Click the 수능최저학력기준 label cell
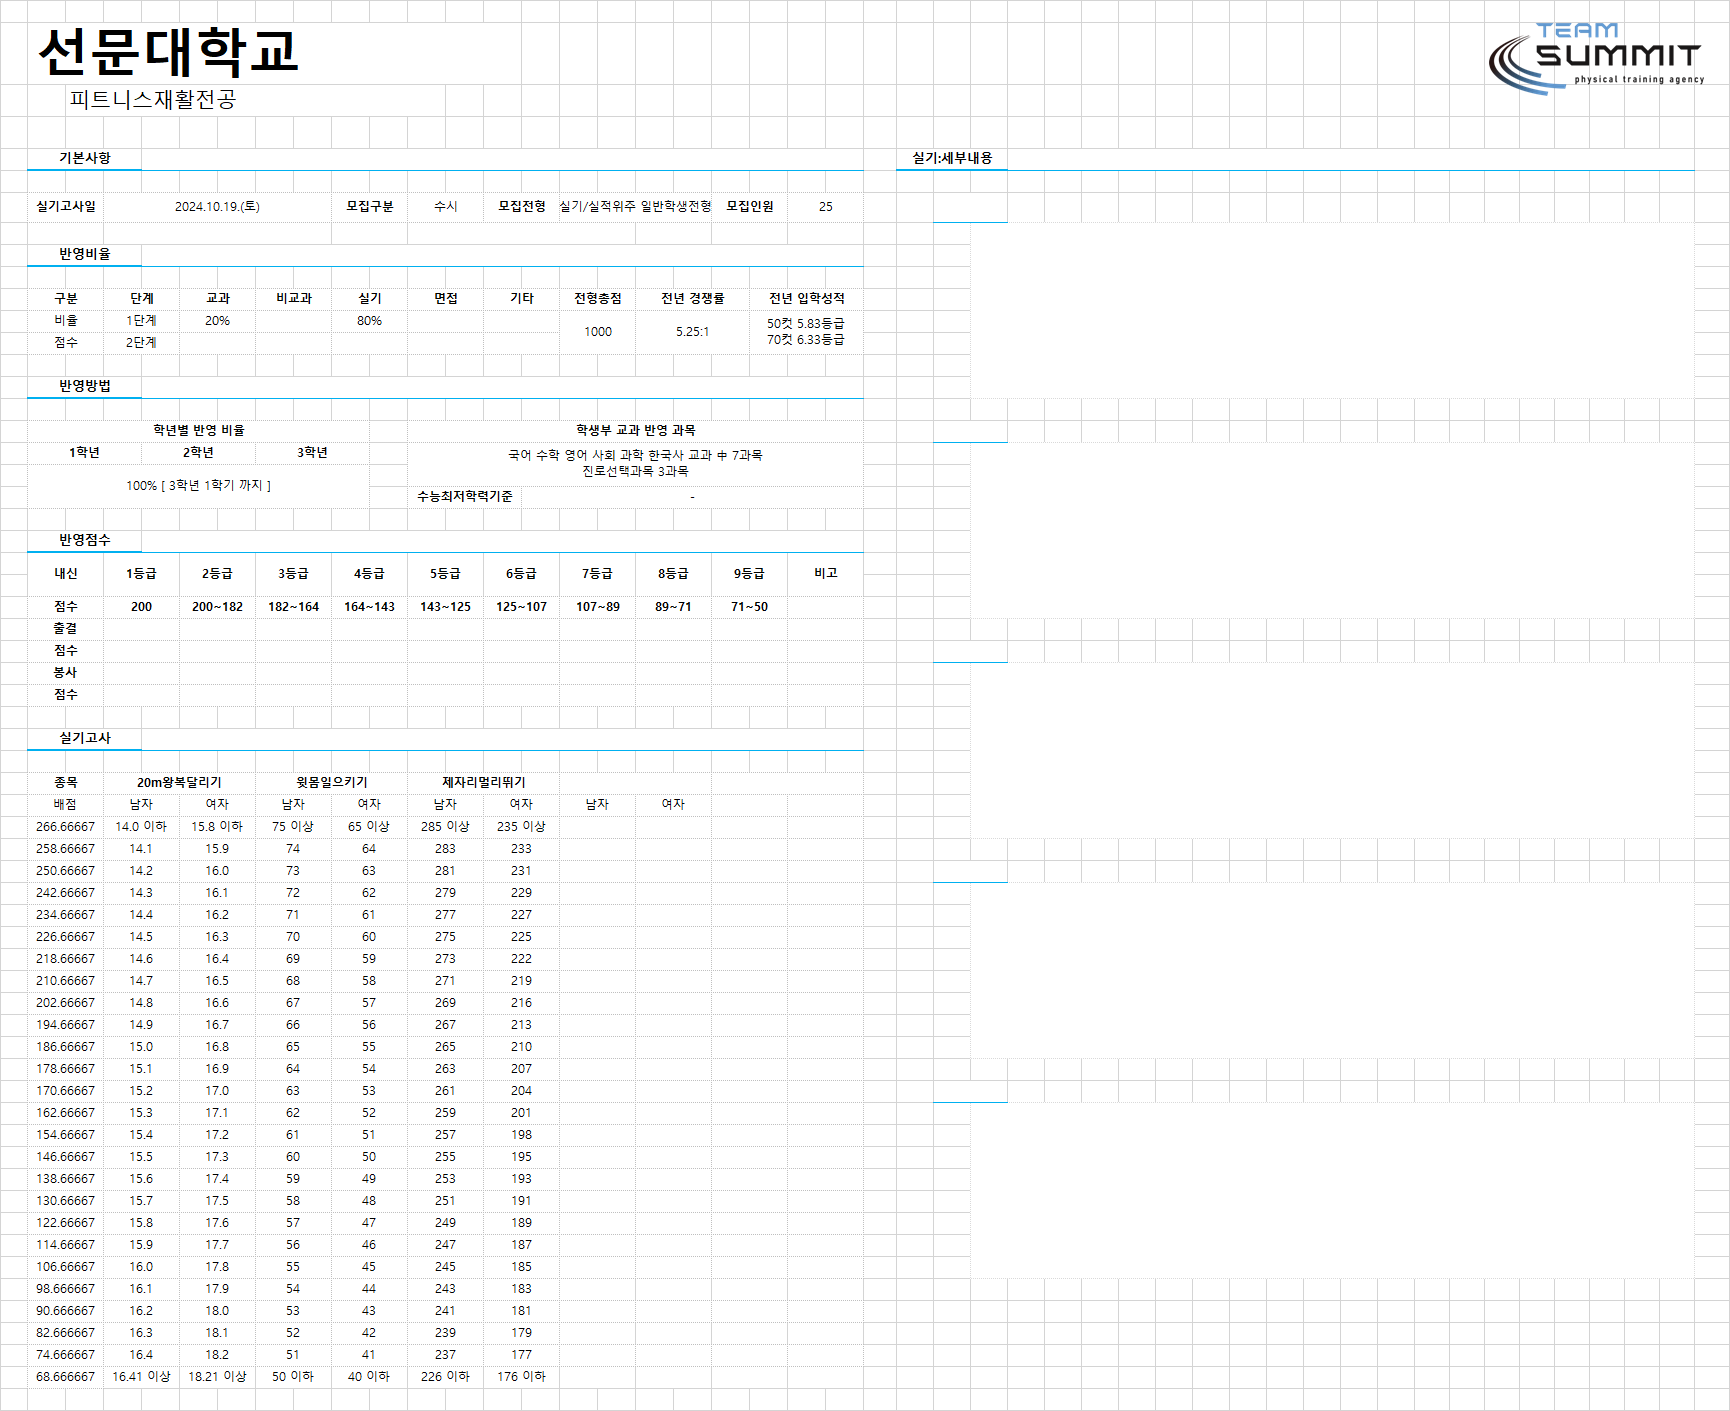The height and width of the screenshot is (1411, 1730). tap(464, 497)
